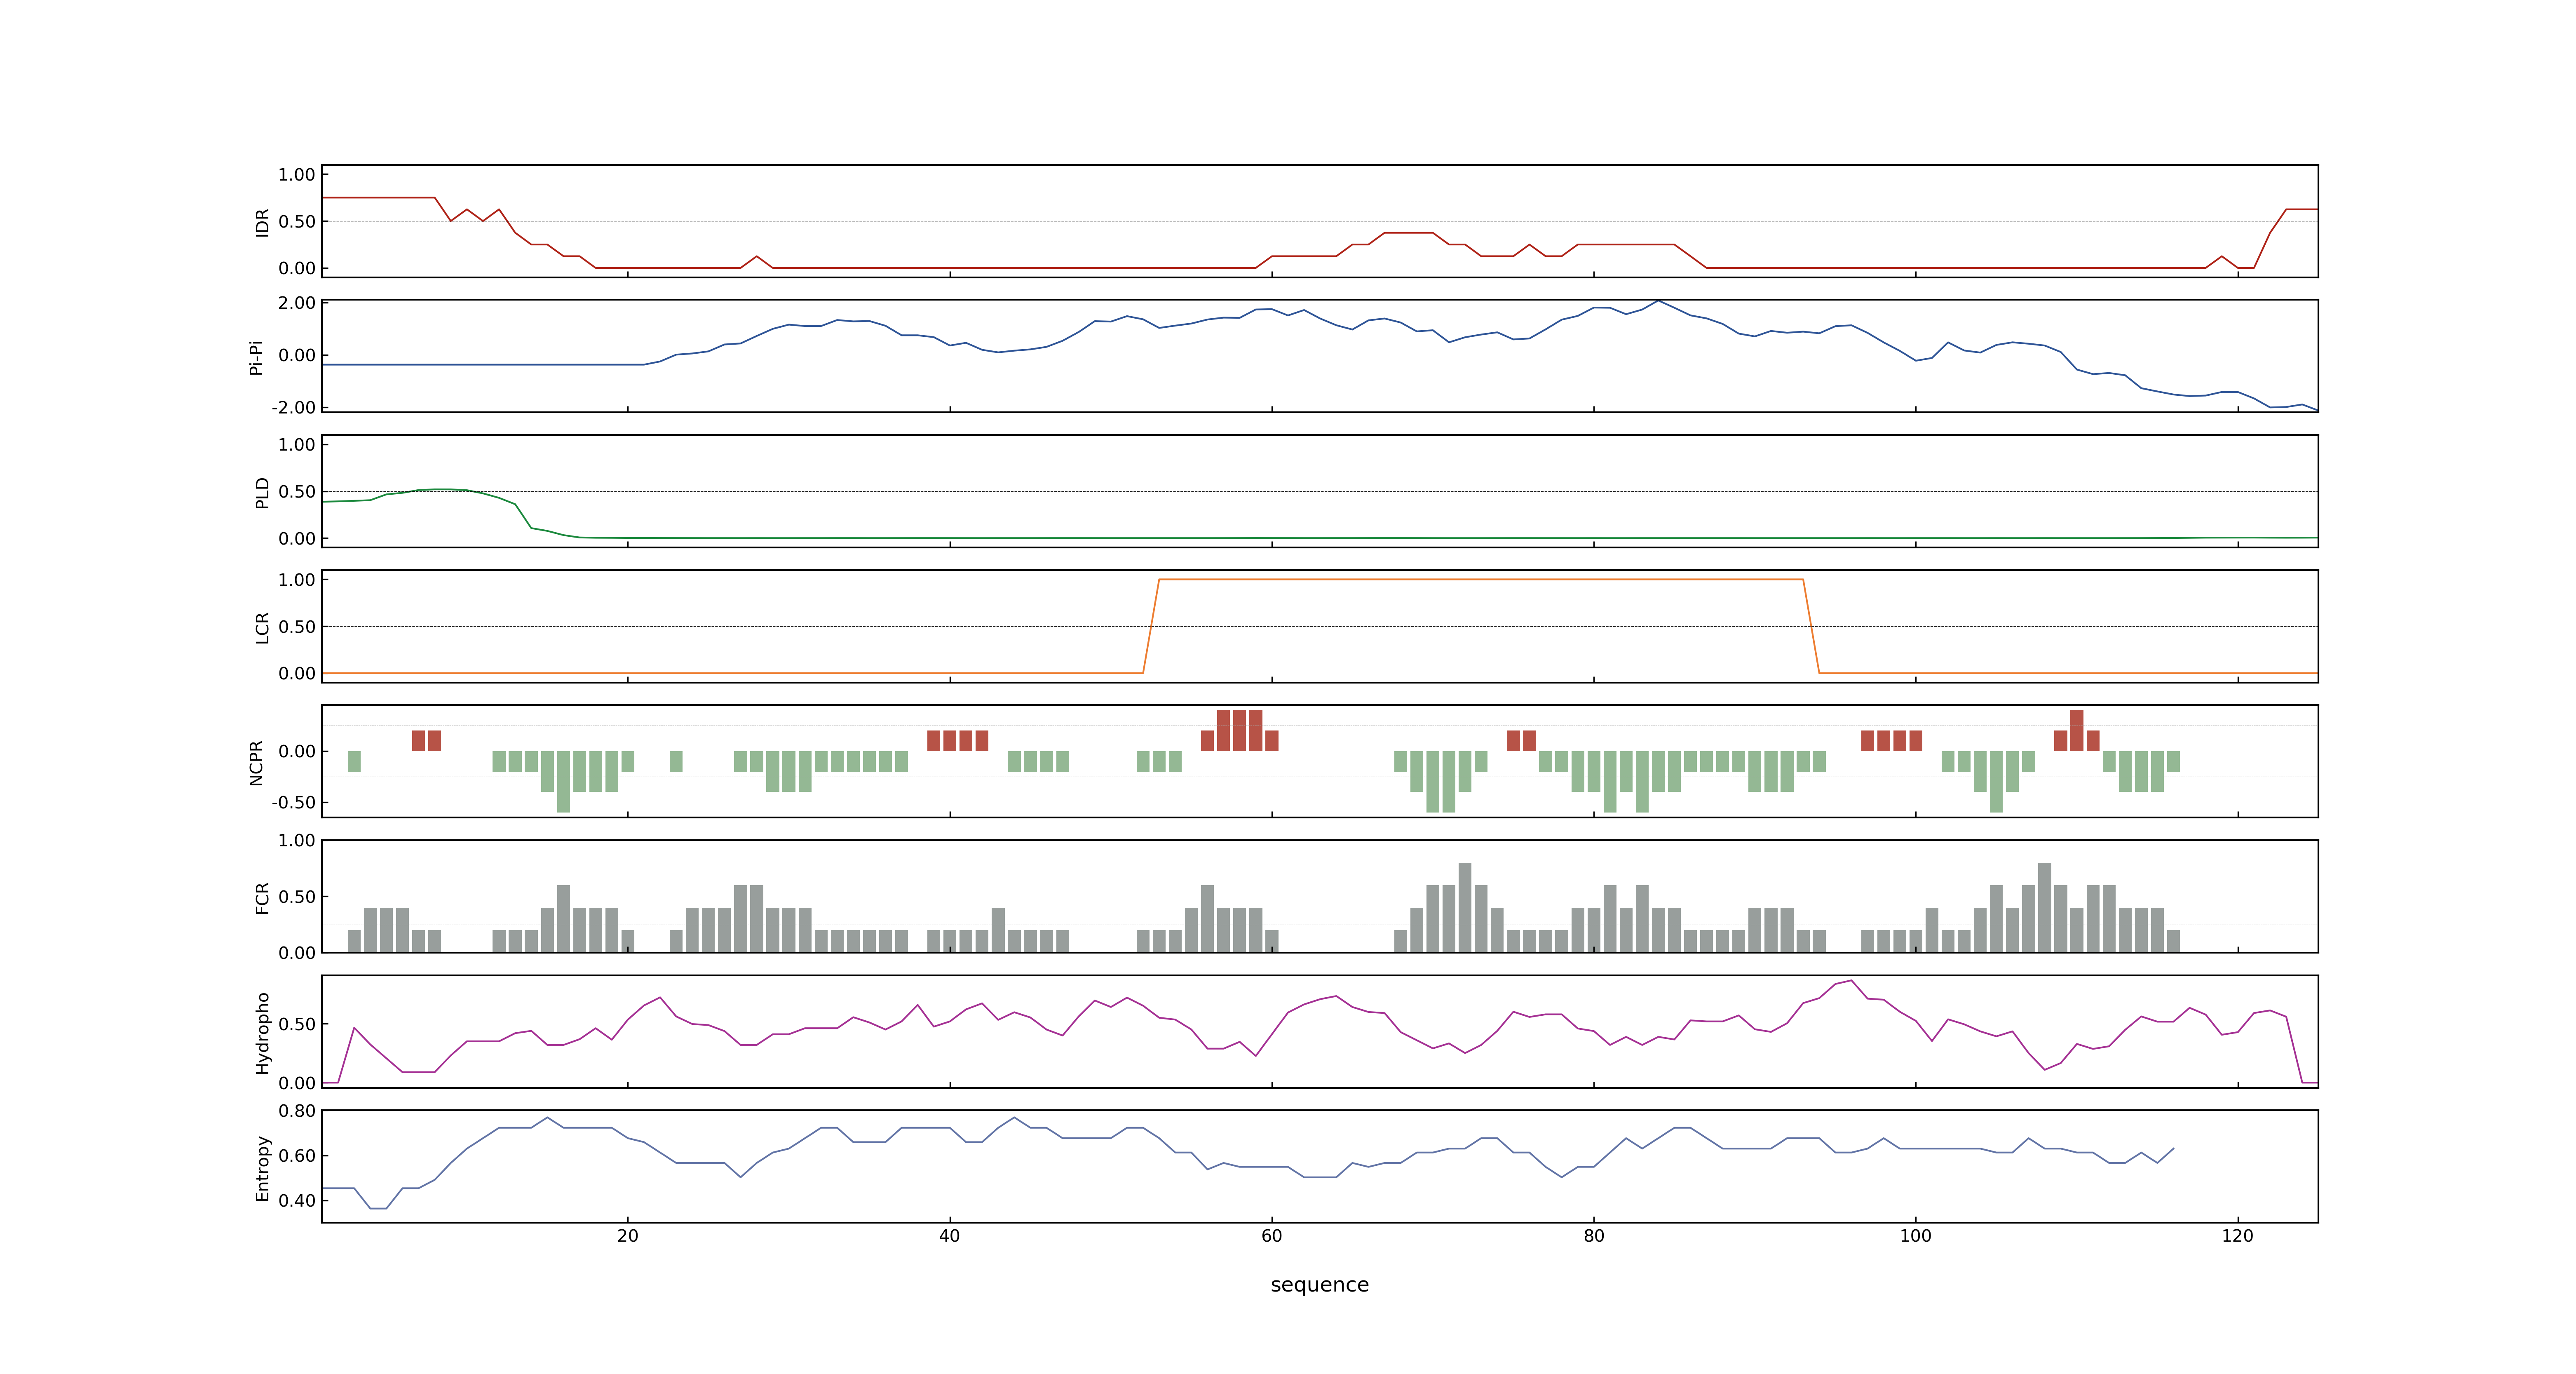Click the Hydropho axis label
Image resolution: width=2576 pixels, height=1374 pixels.
coord(262,1033)
